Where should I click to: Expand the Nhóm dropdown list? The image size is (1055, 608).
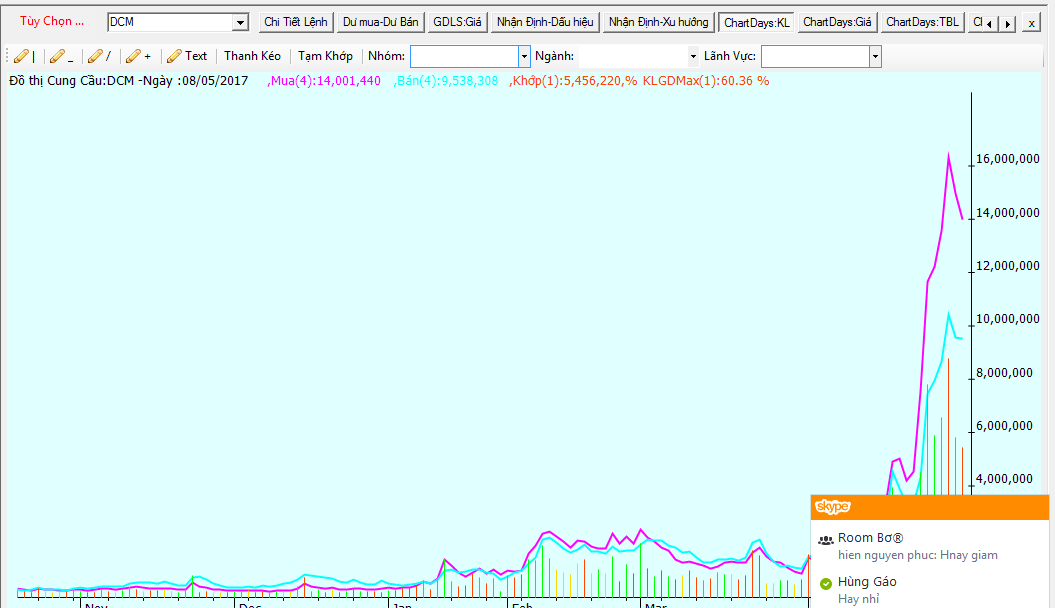point(524,56)
